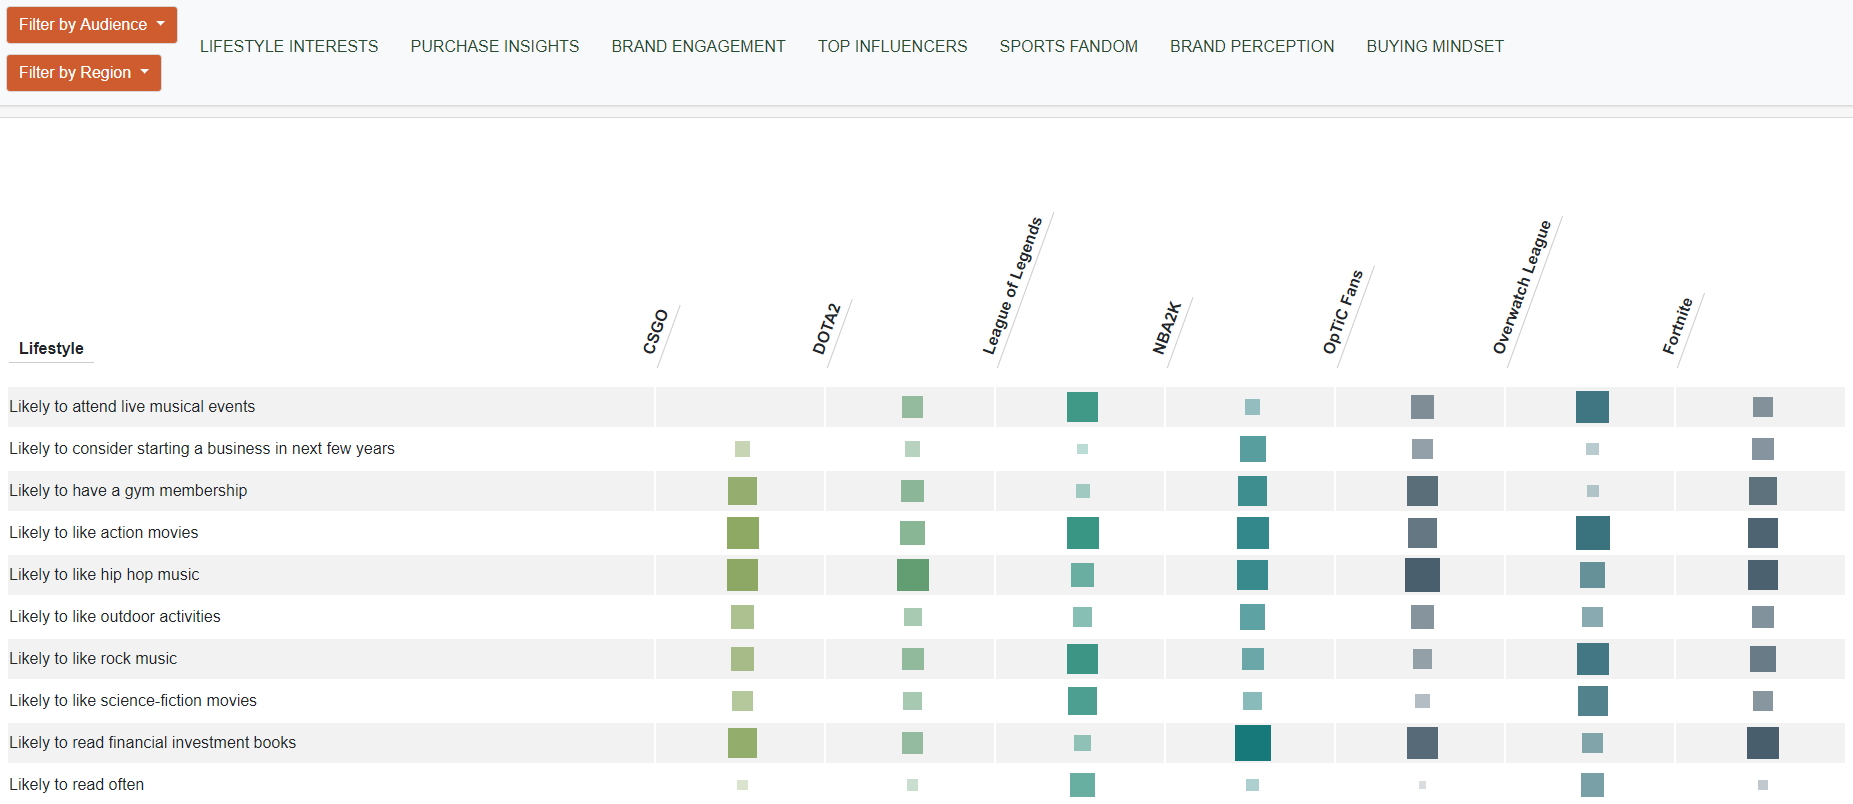Open the Purchase Insights tab
1853x804 pixels.
point(495,46)
